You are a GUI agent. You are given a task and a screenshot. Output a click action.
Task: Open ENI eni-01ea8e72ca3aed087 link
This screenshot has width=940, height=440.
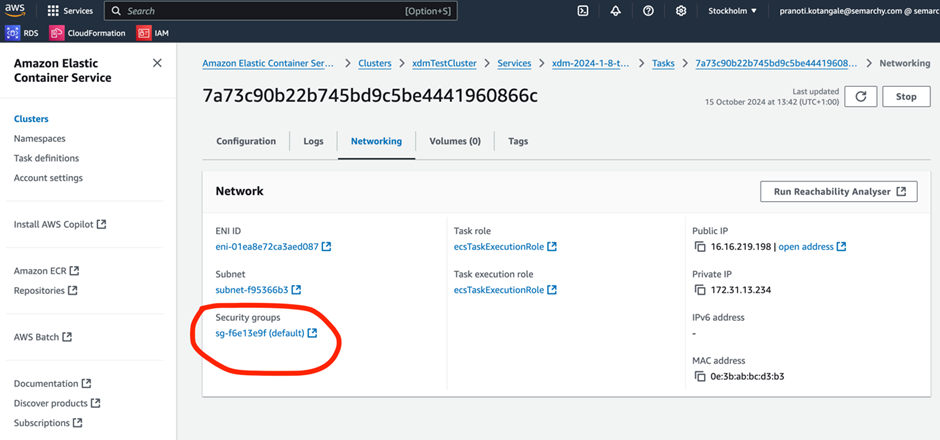point(273,246)
